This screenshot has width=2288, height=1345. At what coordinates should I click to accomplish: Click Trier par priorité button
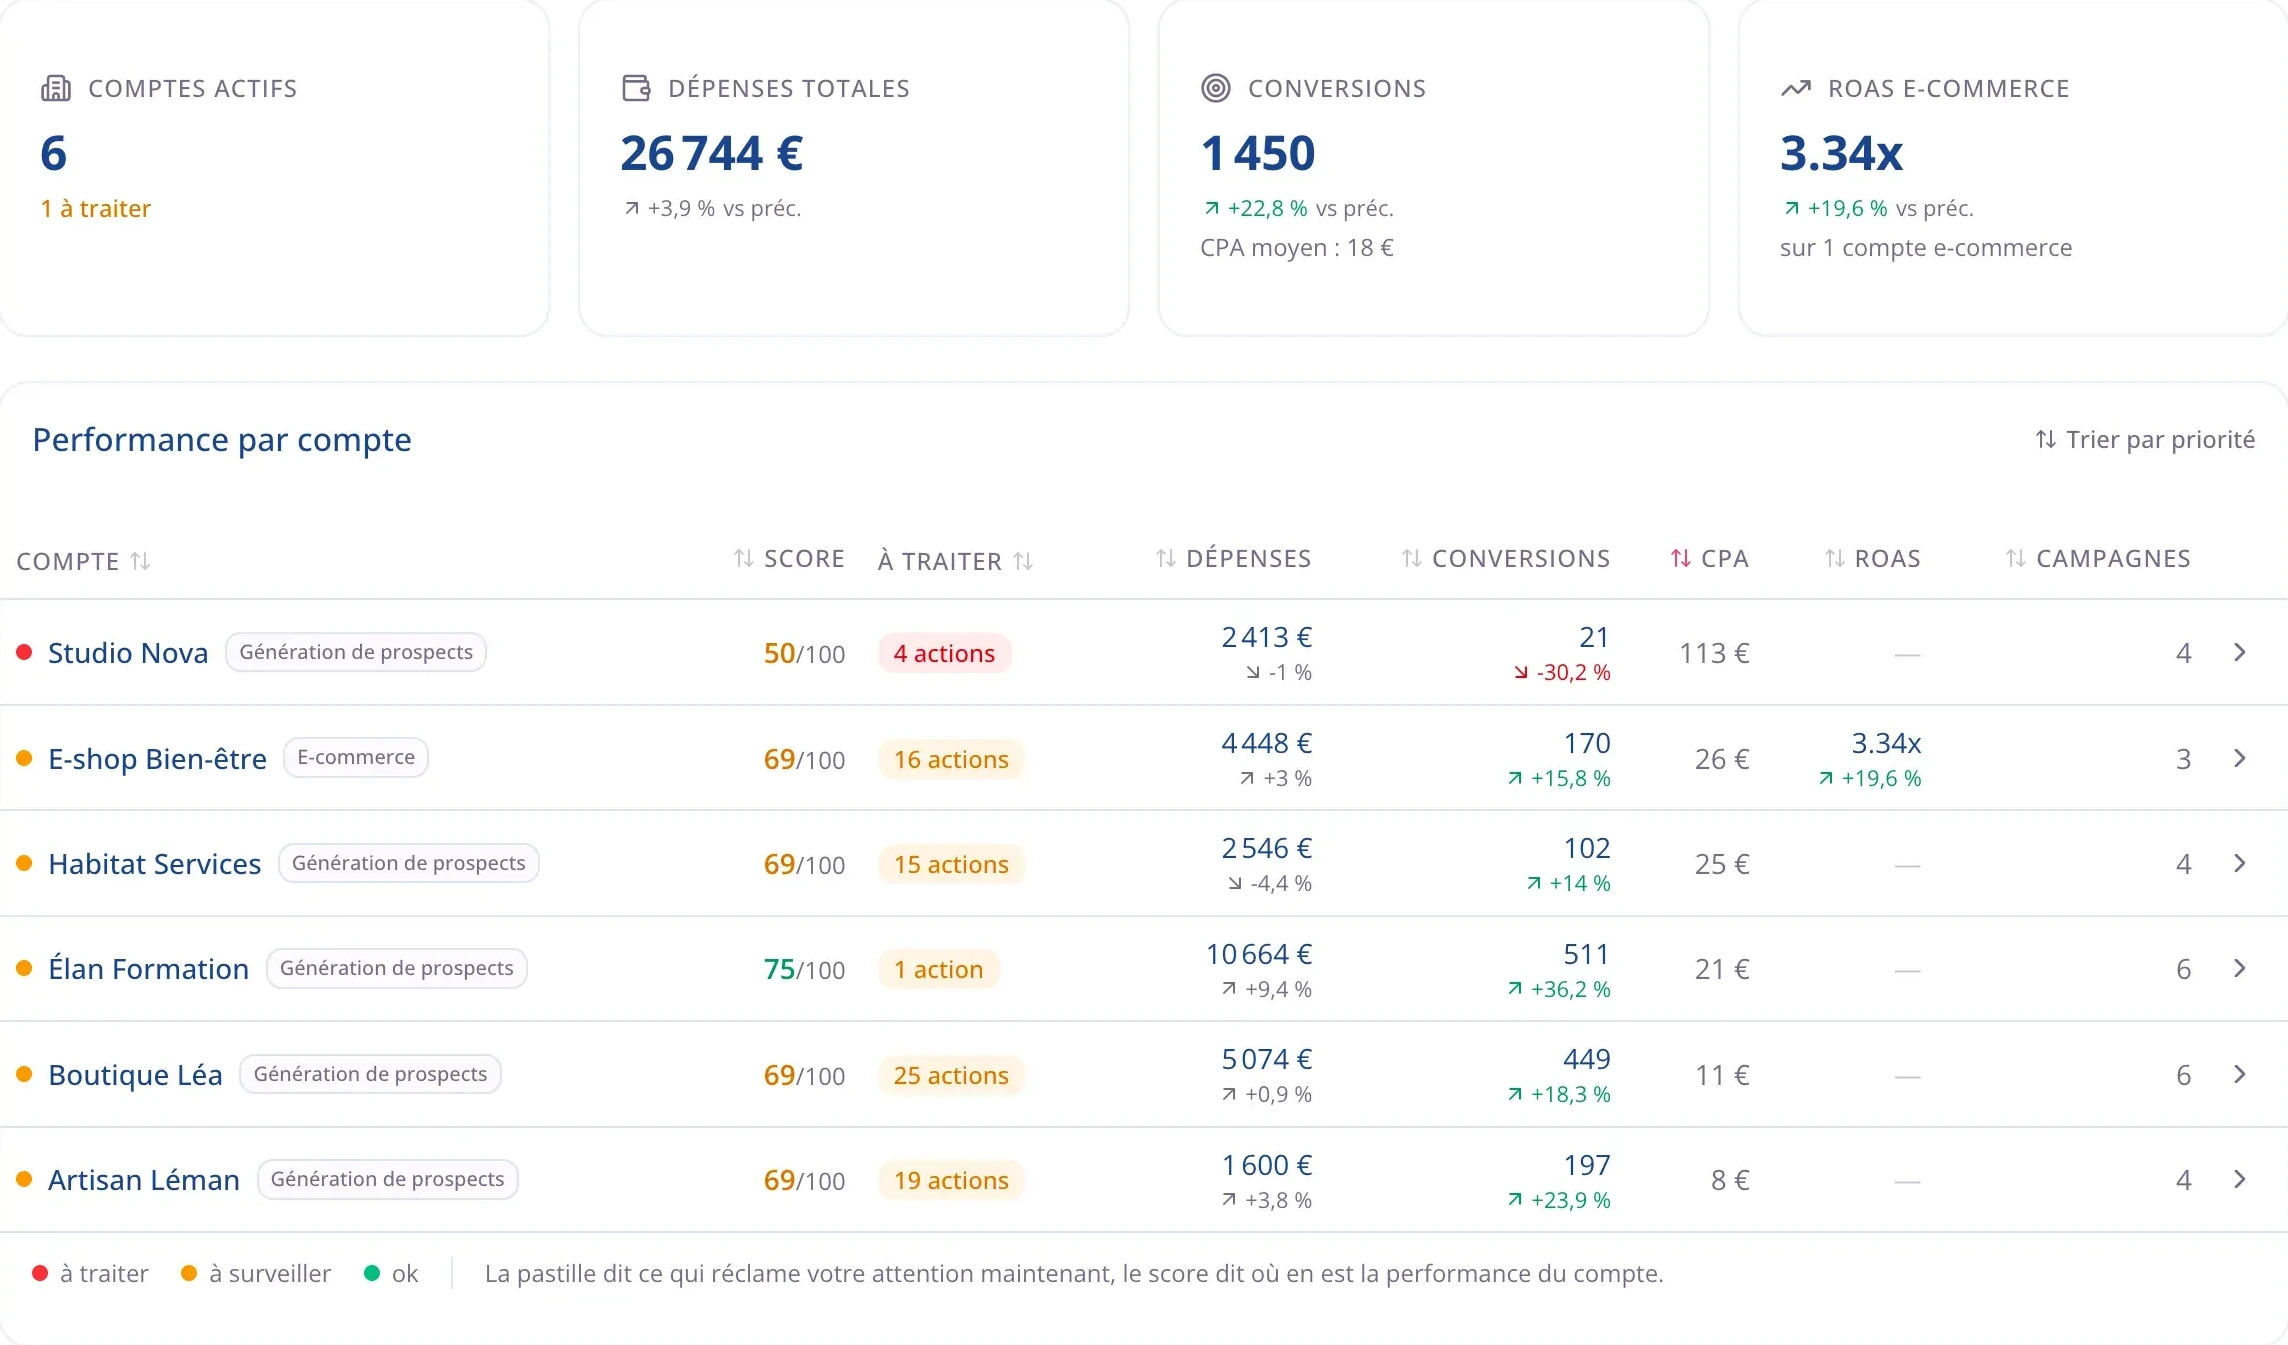2145,440
